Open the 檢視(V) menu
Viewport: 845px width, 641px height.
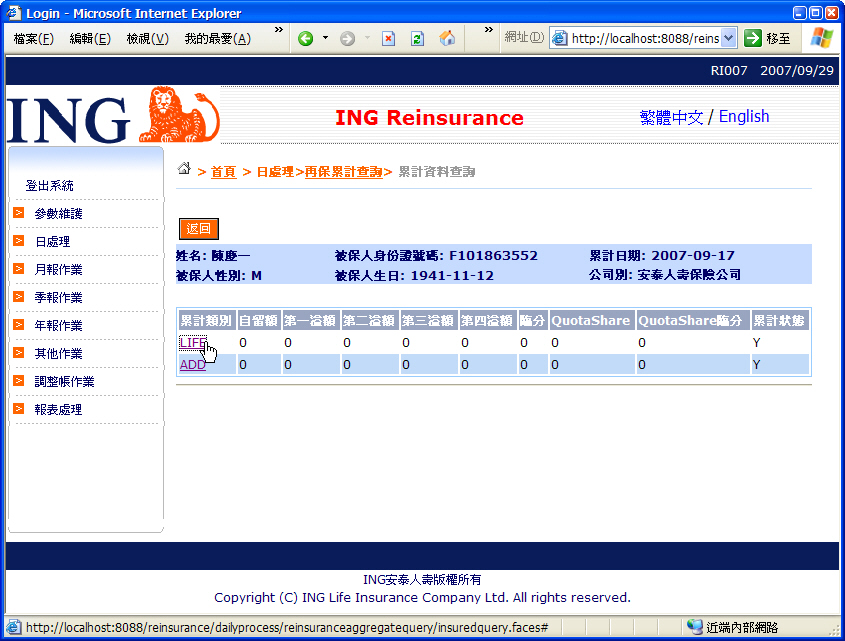click(x=148, y=39)
